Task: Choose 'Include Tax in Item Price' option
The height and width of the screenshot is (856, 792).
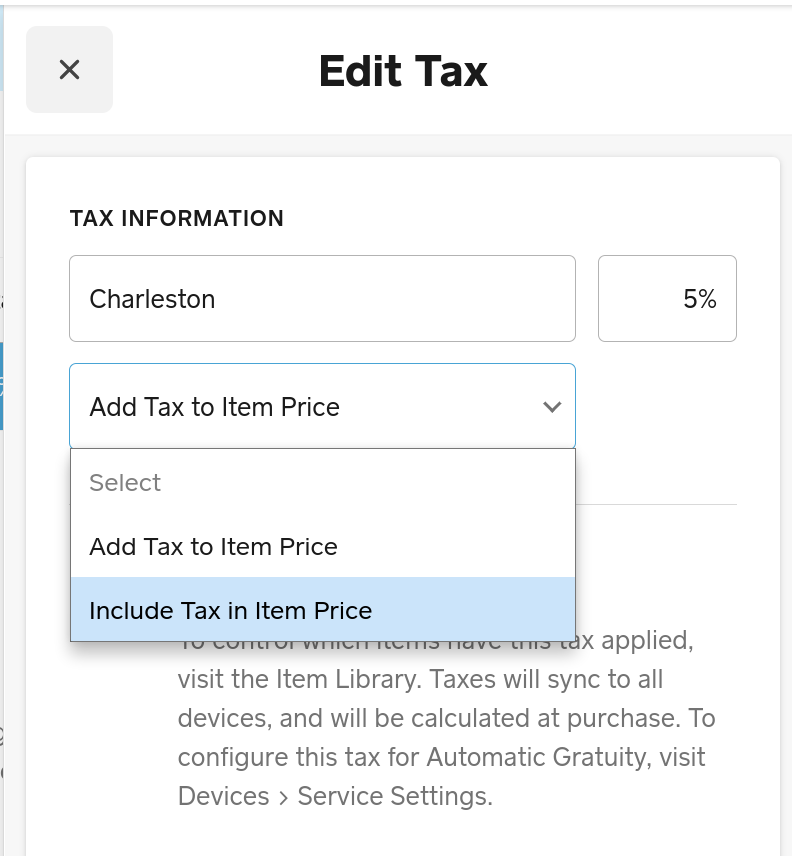Action: pyautogui.click(x=231, y=610)
